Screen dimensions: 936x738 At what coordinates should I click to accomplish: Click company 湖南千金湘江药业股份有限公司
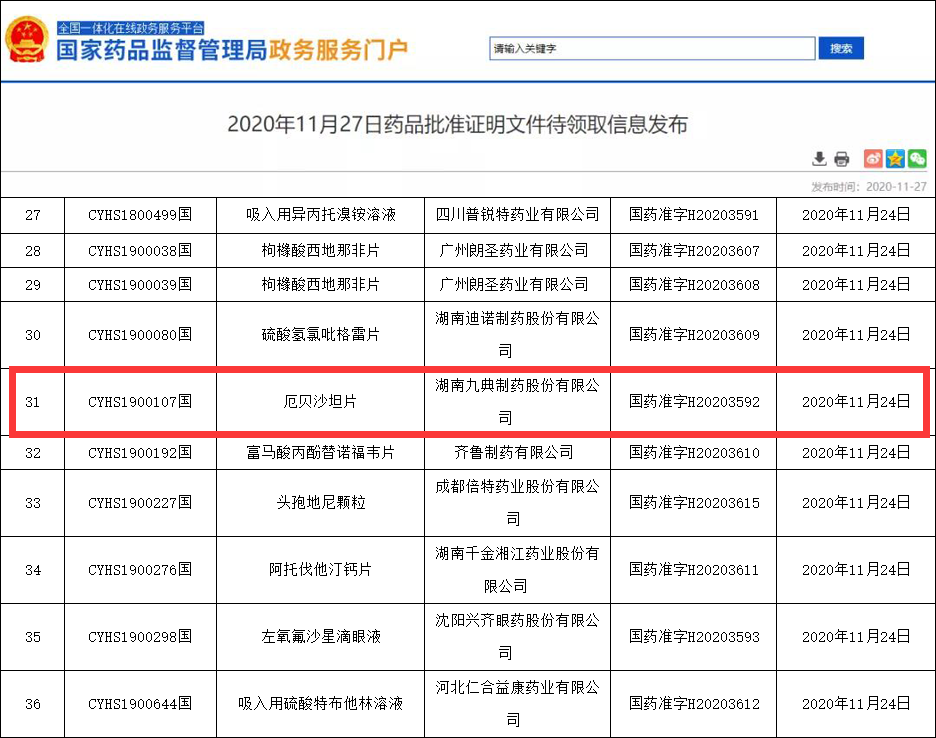pos(517,570)
